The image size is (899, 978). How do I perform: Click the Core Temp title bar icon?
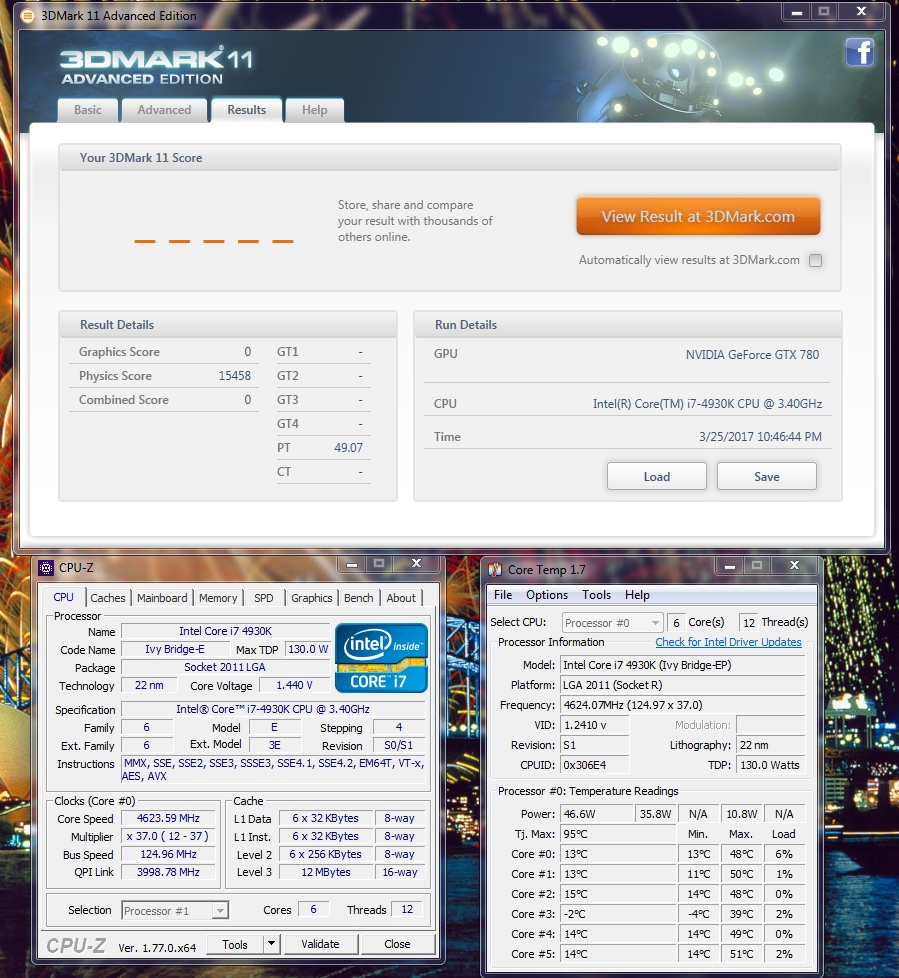click(x=495, y=569)
